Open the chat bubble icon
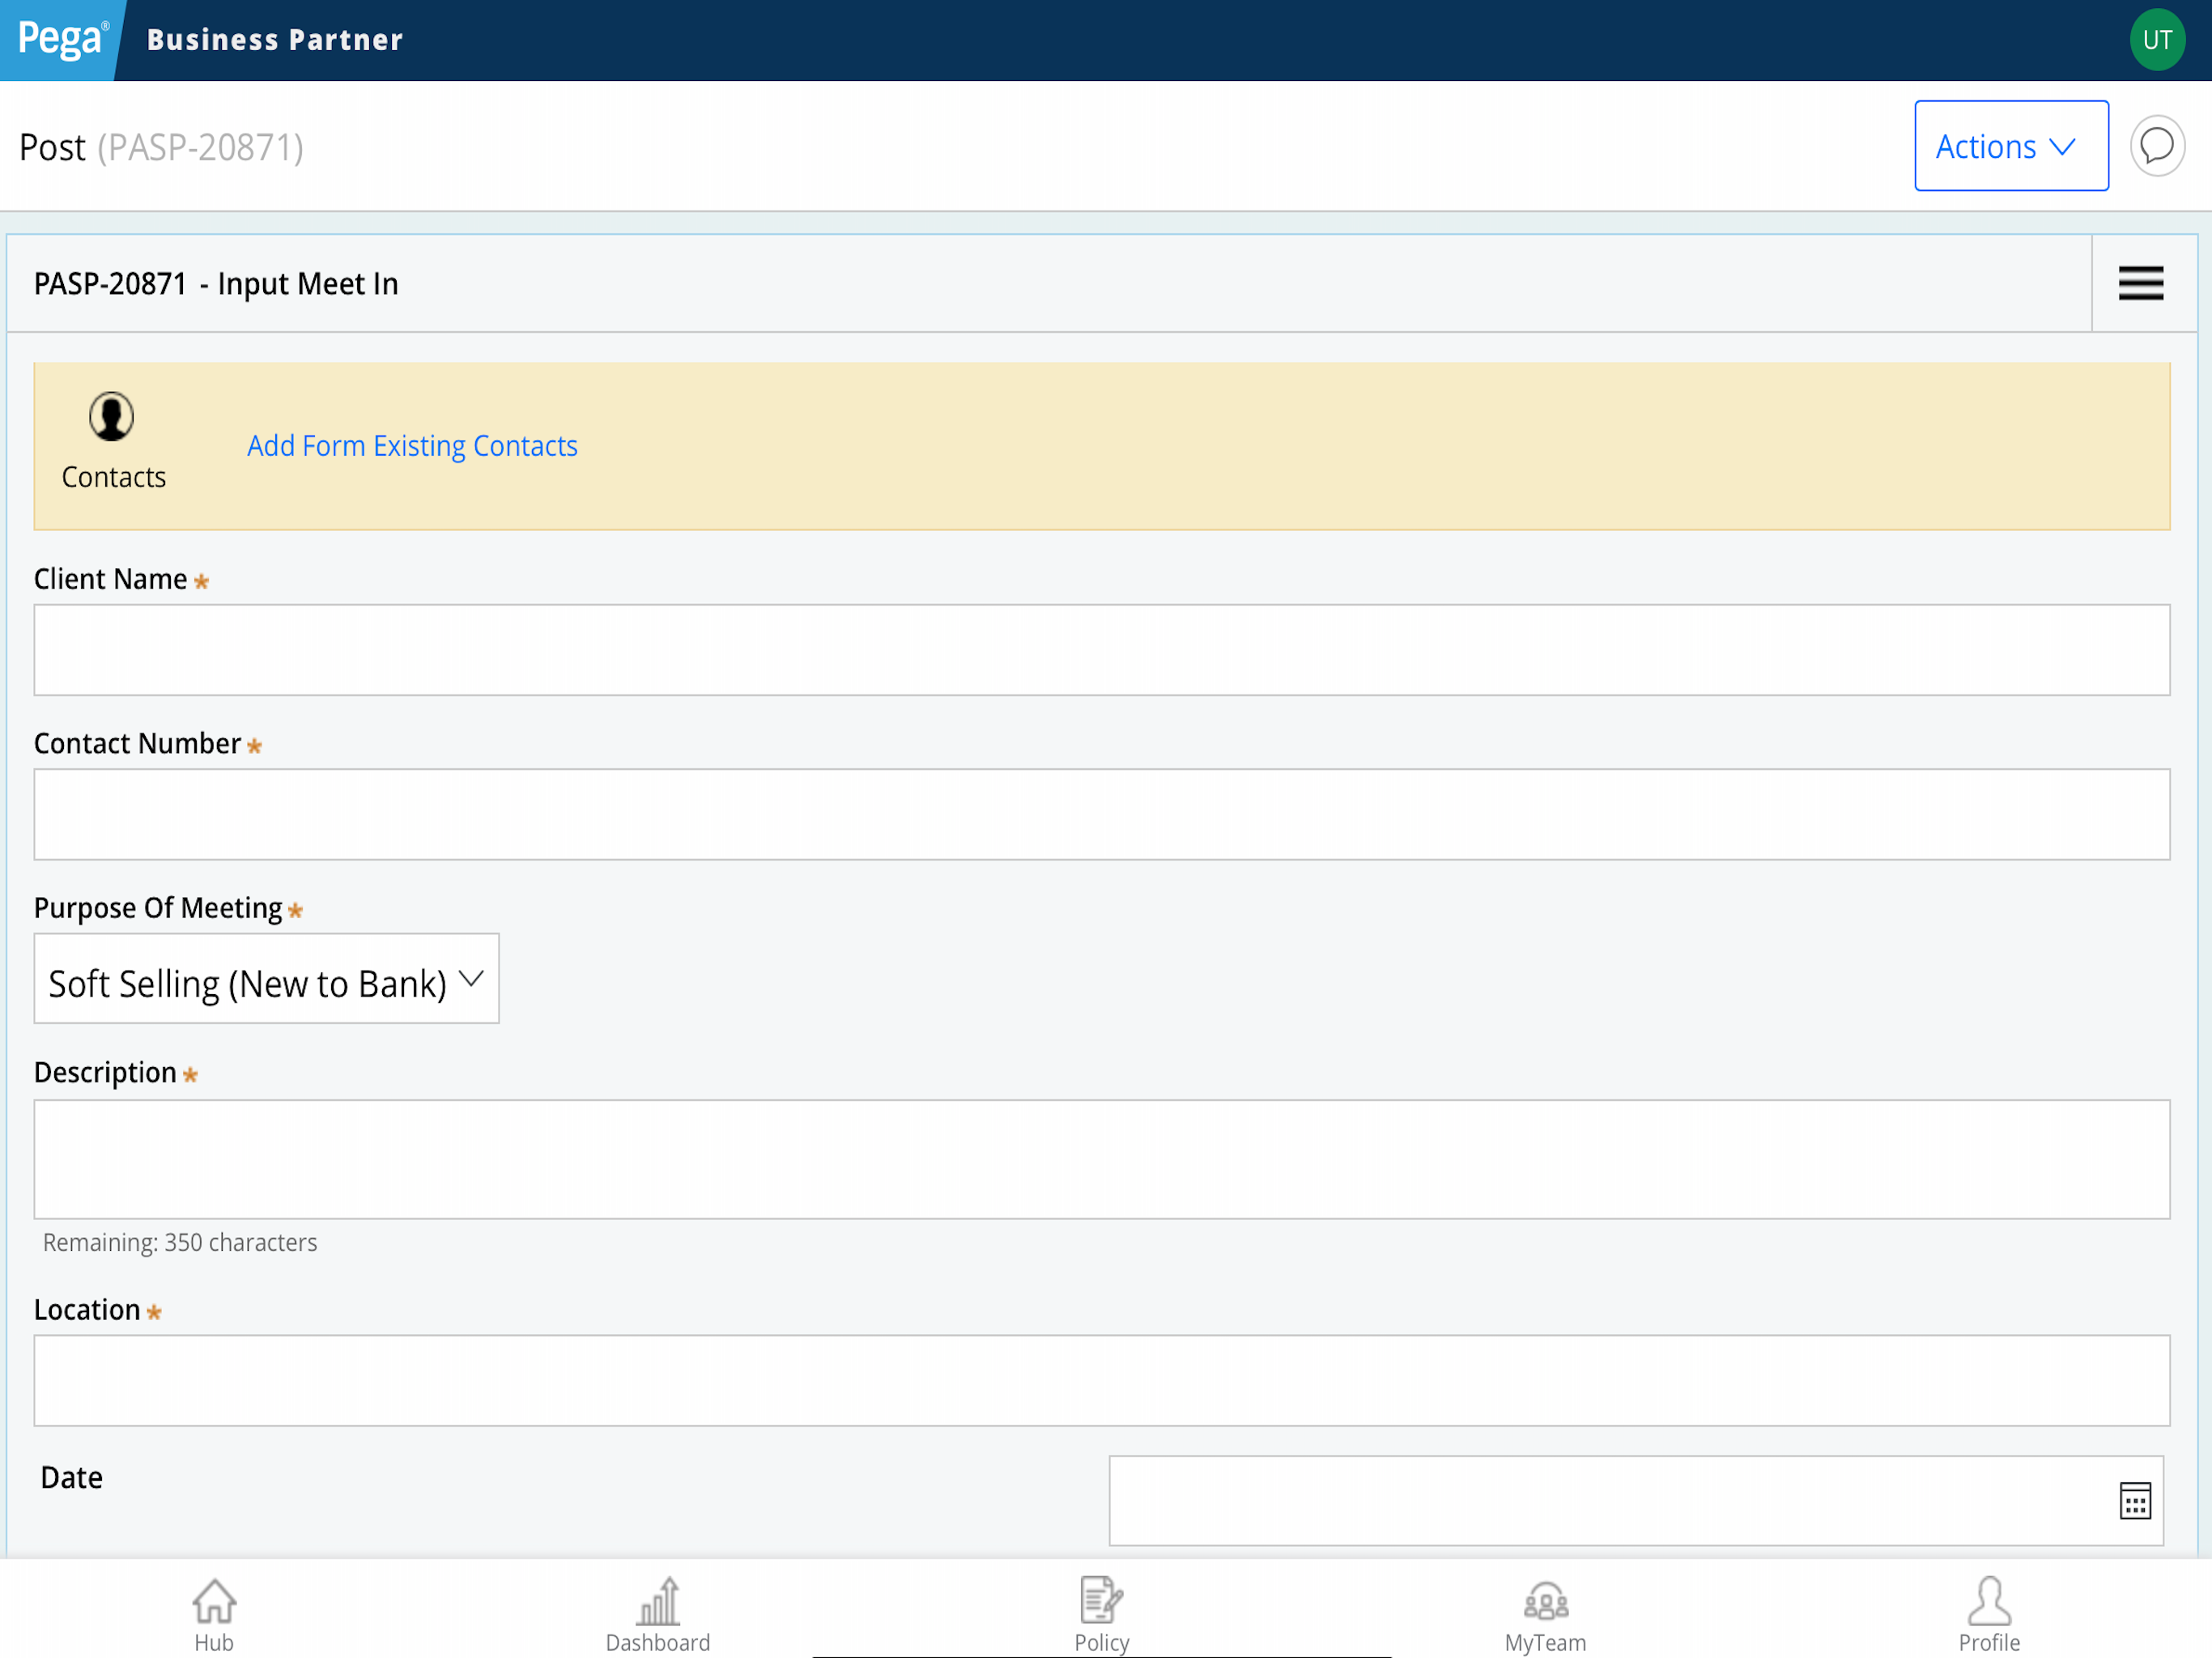This screenshot has width=2212, height=1658. (2157, 146)
